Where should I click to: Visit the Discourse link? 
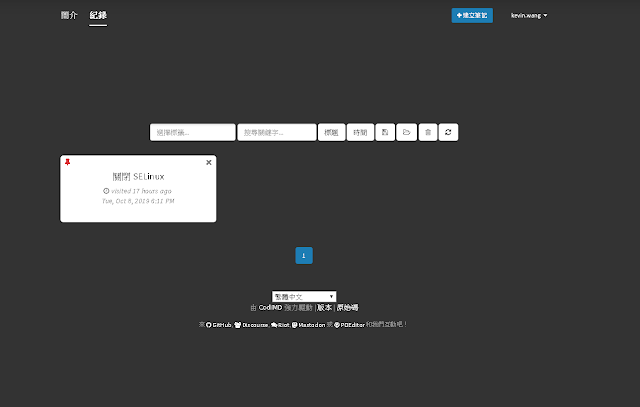(251, 325)
